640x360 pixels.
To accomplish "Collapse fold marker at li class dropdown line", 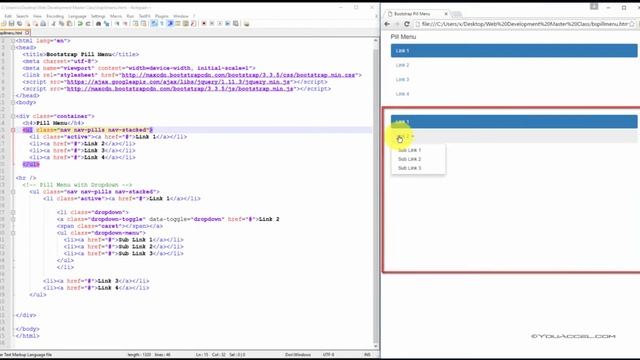I will point(13,212).
